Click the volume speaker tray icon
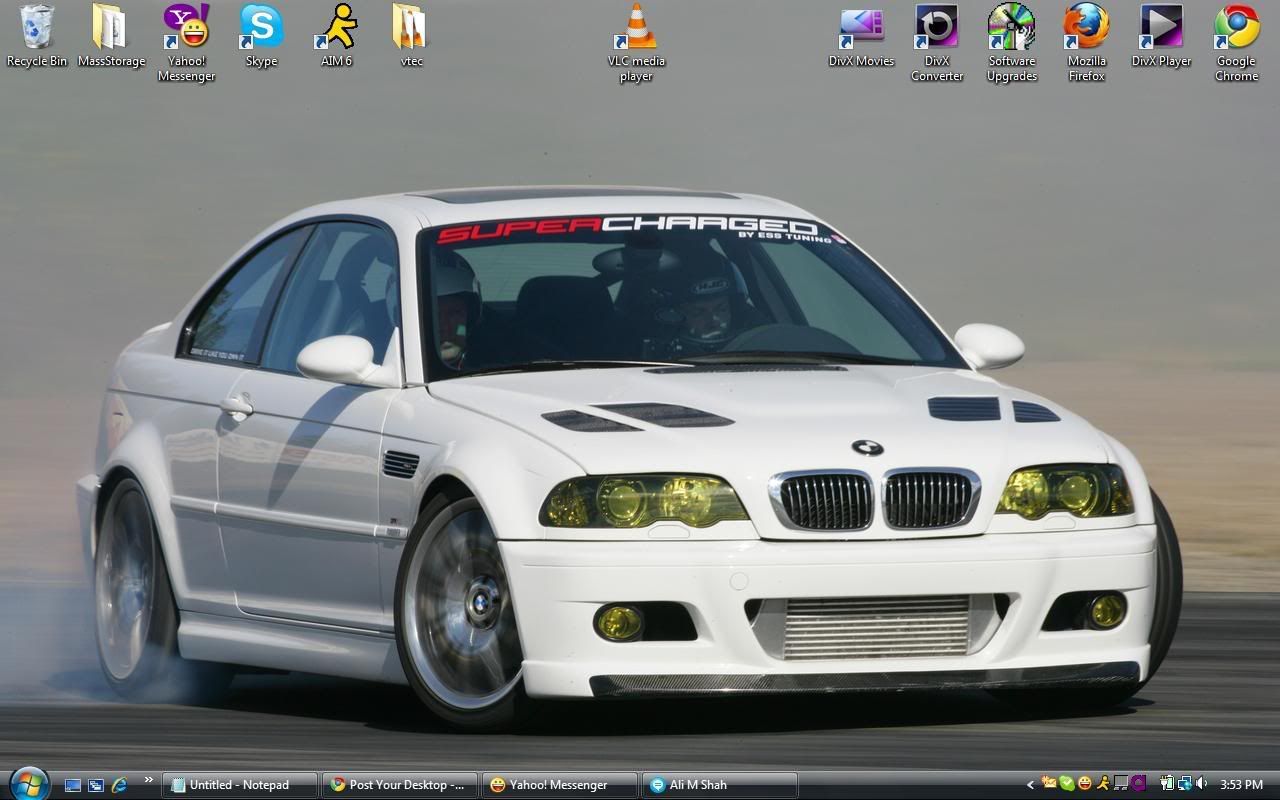 coord(1201,784)
